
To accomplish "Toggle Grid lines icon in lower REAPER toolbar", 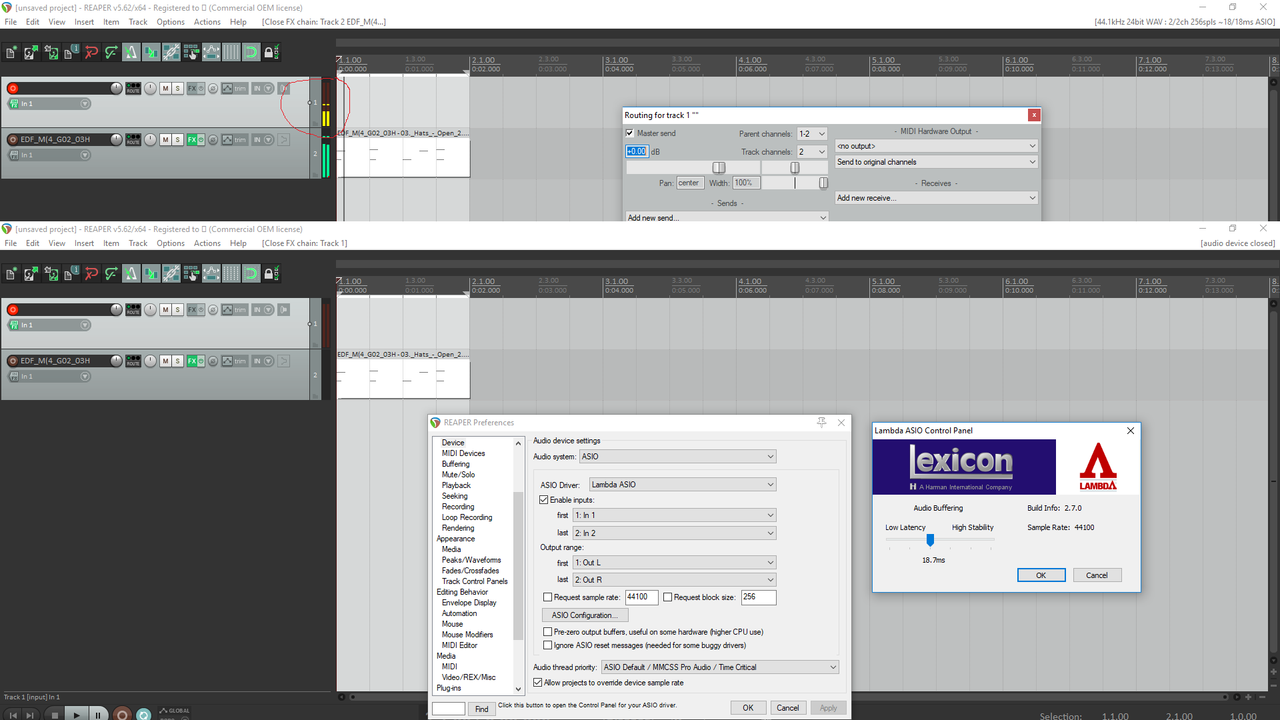I will point(231,273).
